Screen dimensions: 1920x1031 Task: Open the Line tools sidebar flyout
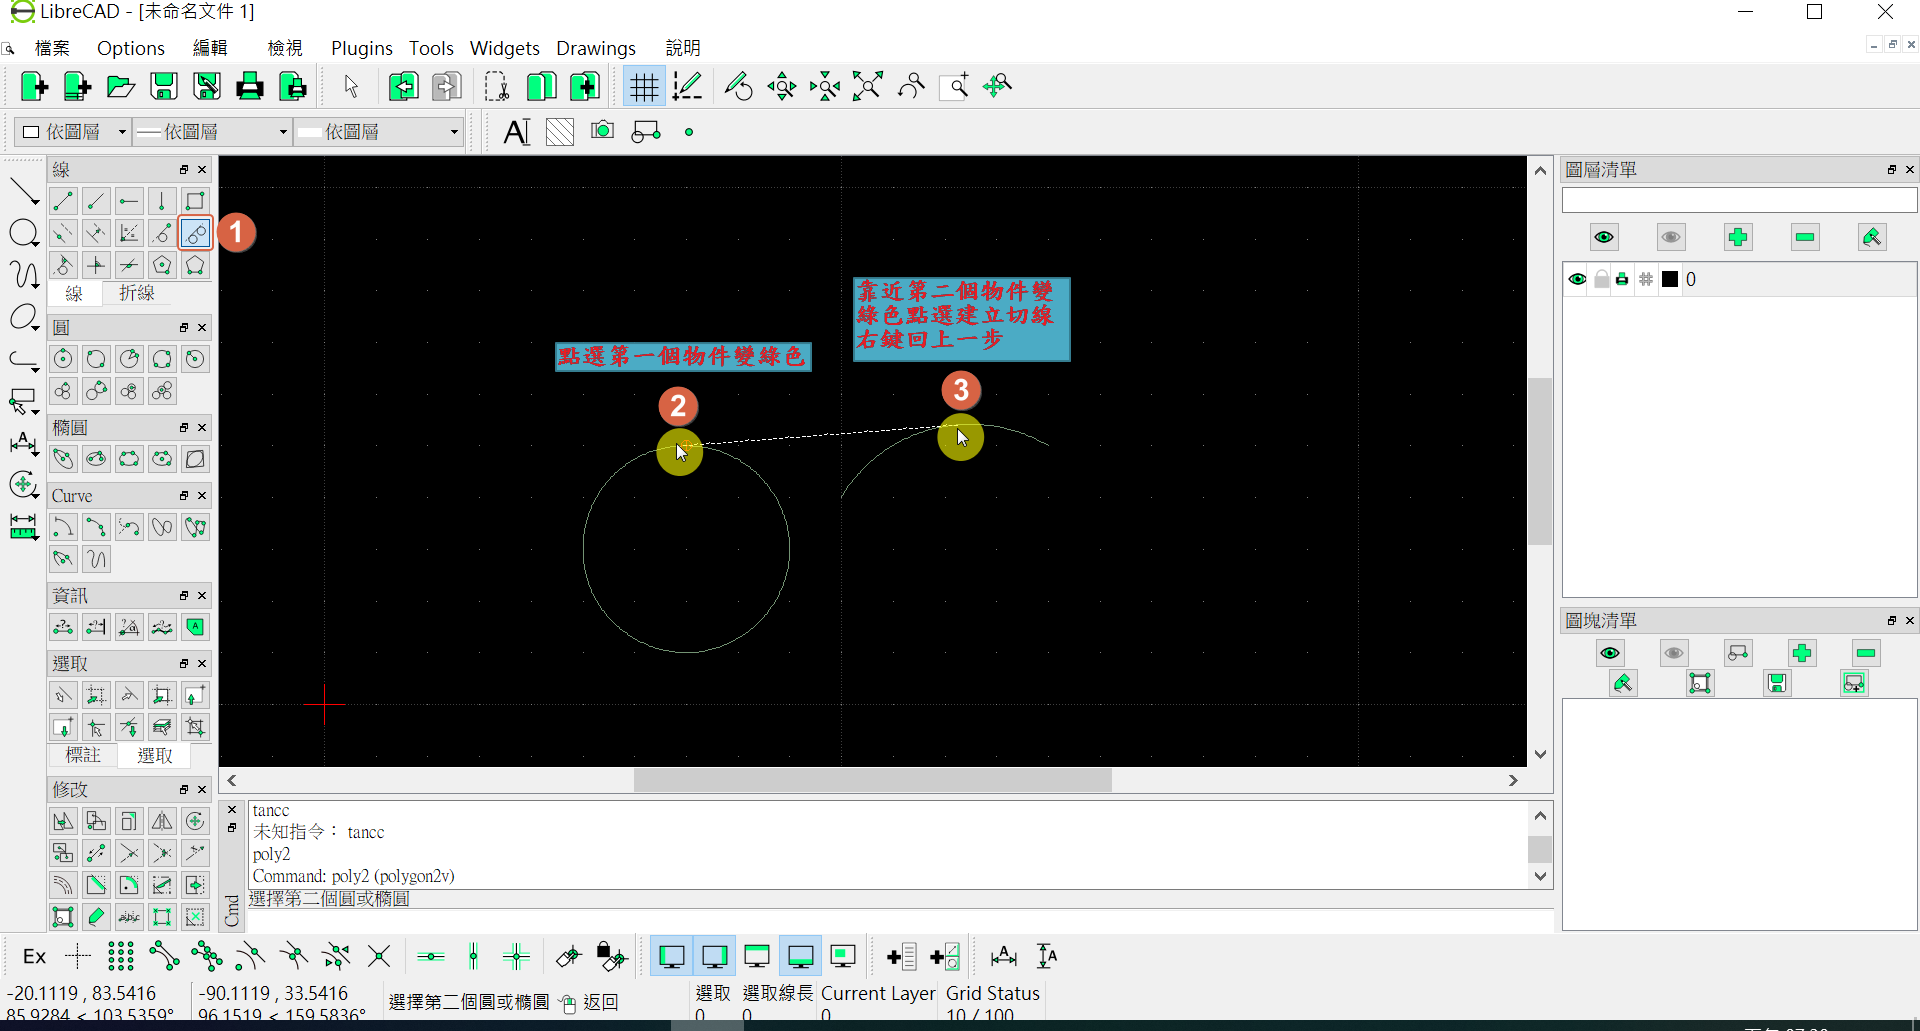pos(24,191)
